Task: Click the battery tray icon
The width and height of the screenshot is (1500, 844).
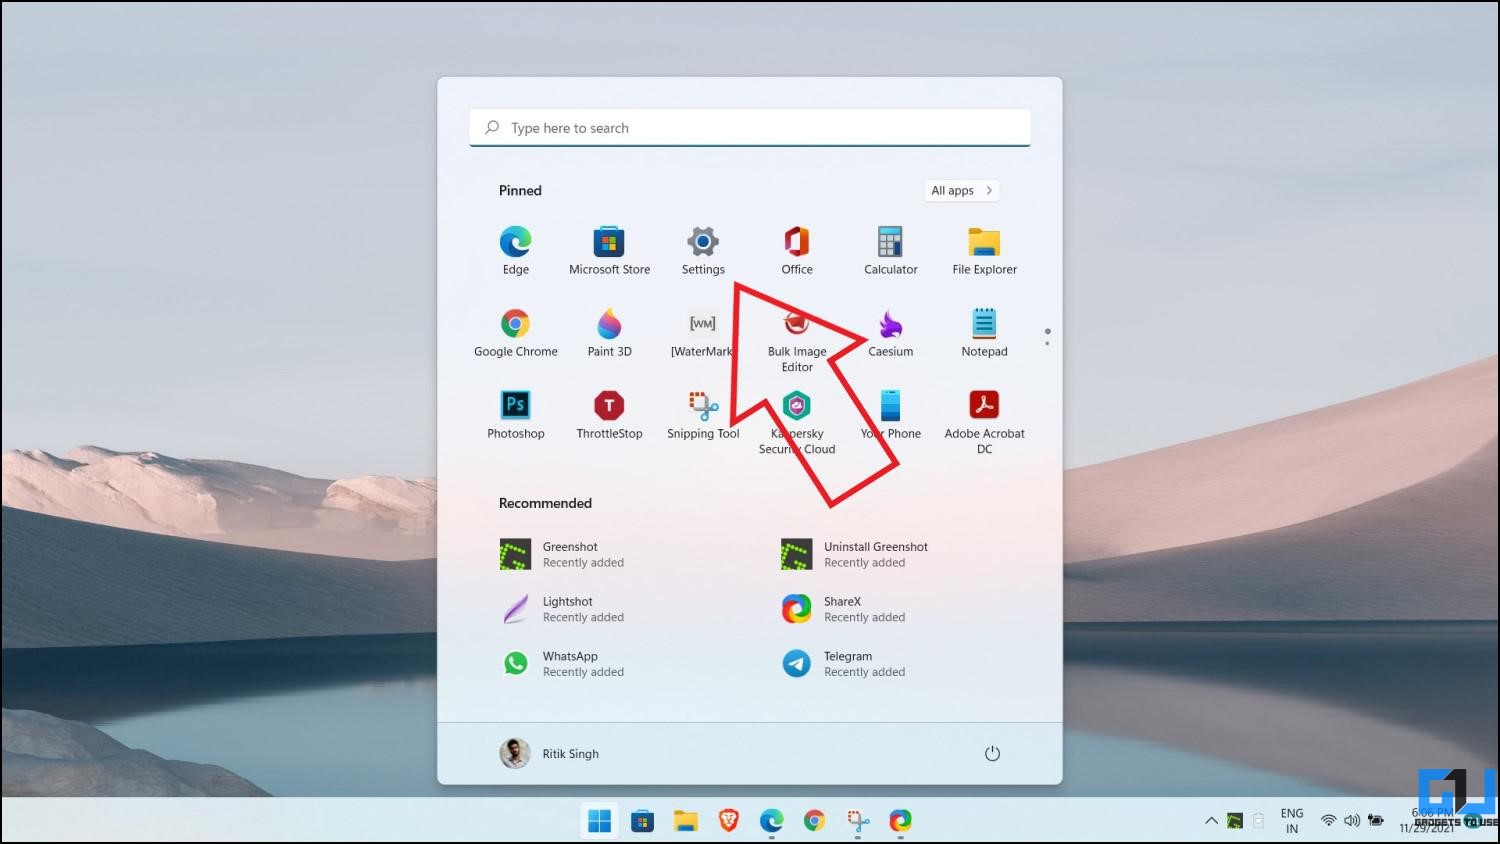Action: (1376, 821)
